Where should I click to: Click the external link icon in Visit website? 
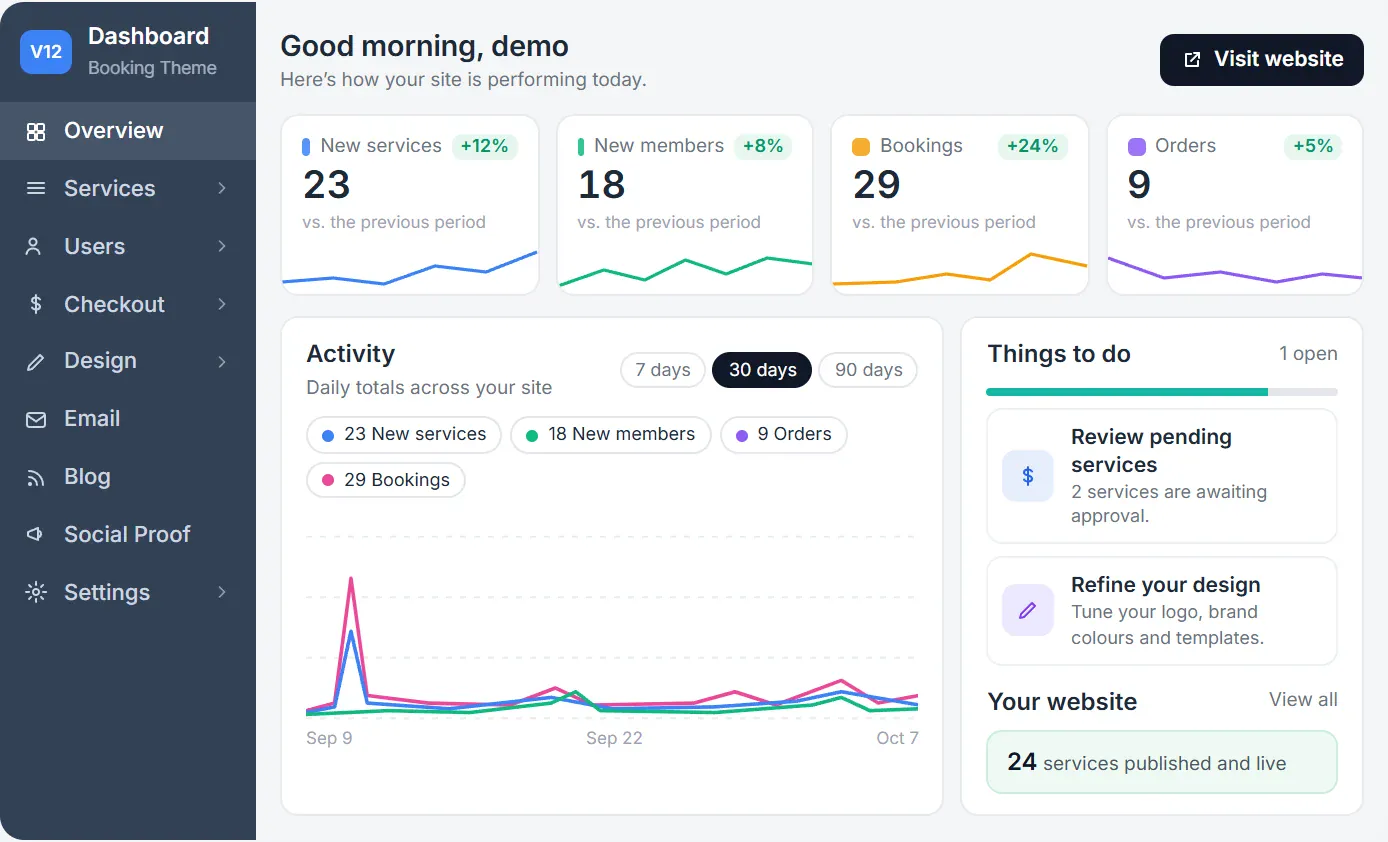(1192, 60)
